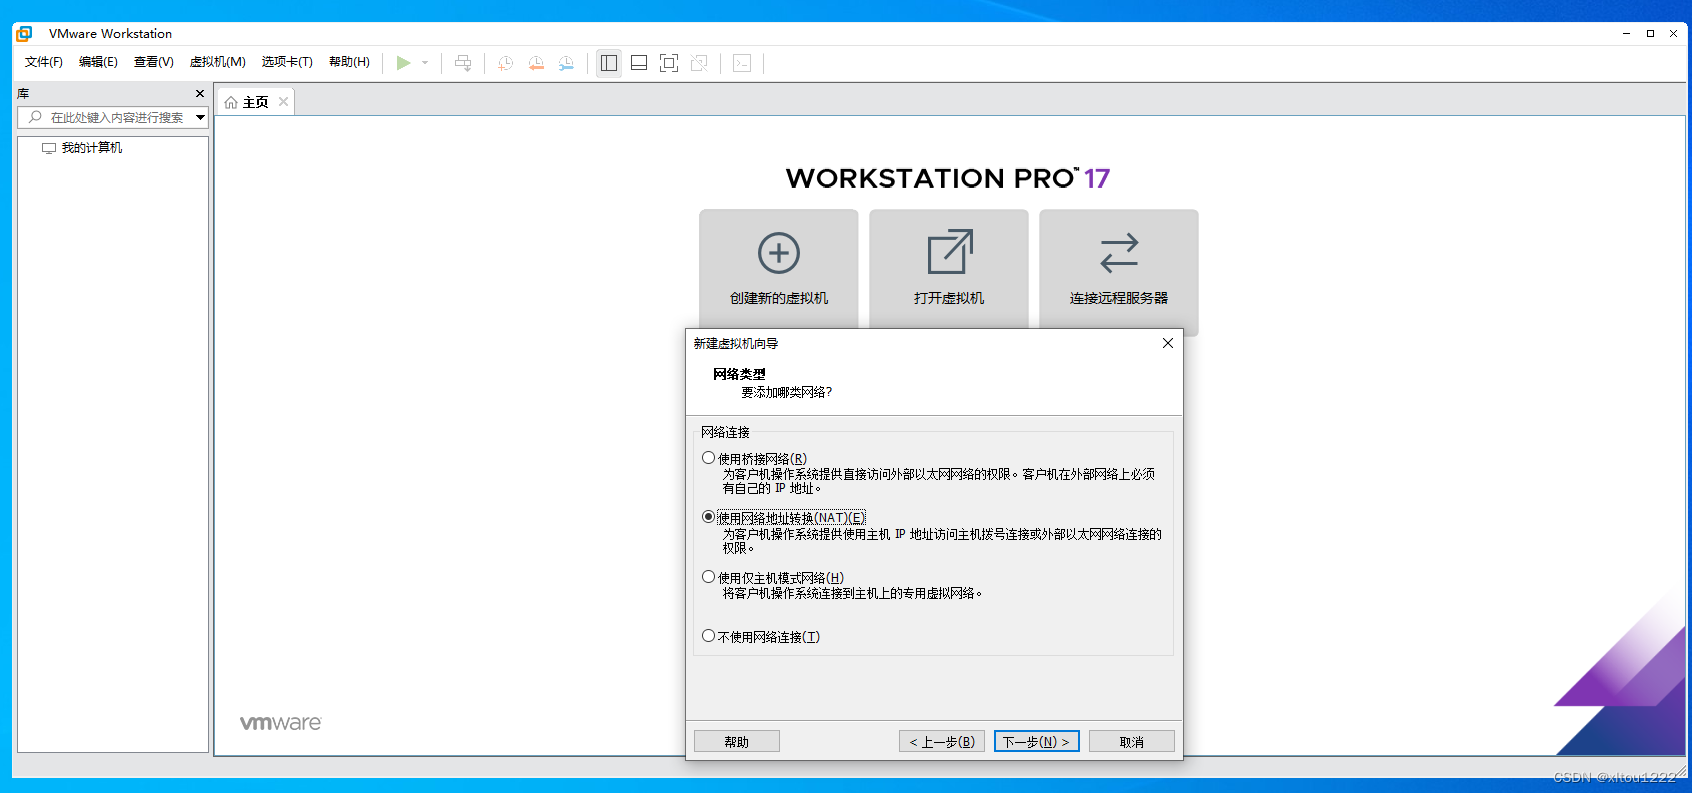The image size is (1692, 793).
Task: Click the 取消 cancel button
Action: click(x=1132, y=741)
